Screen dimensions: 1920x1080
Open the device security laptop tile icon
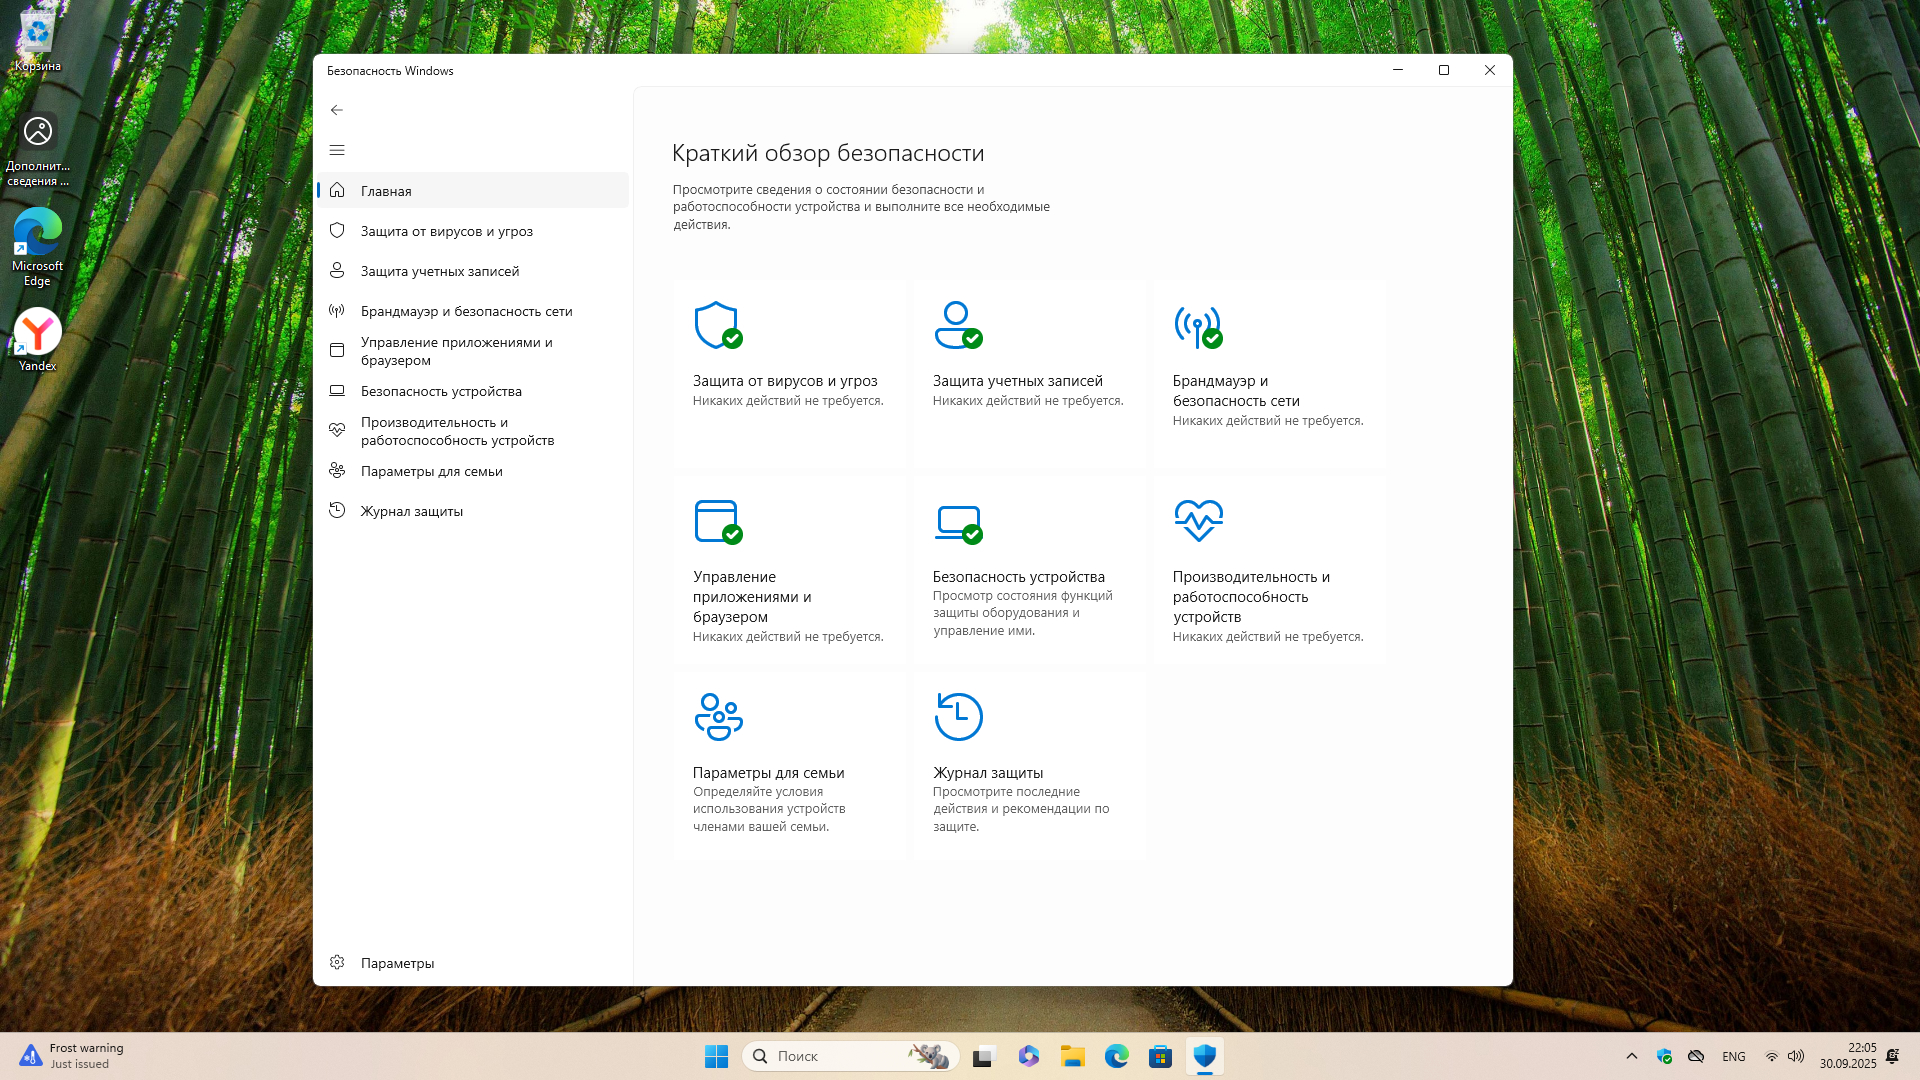(957, 521)
